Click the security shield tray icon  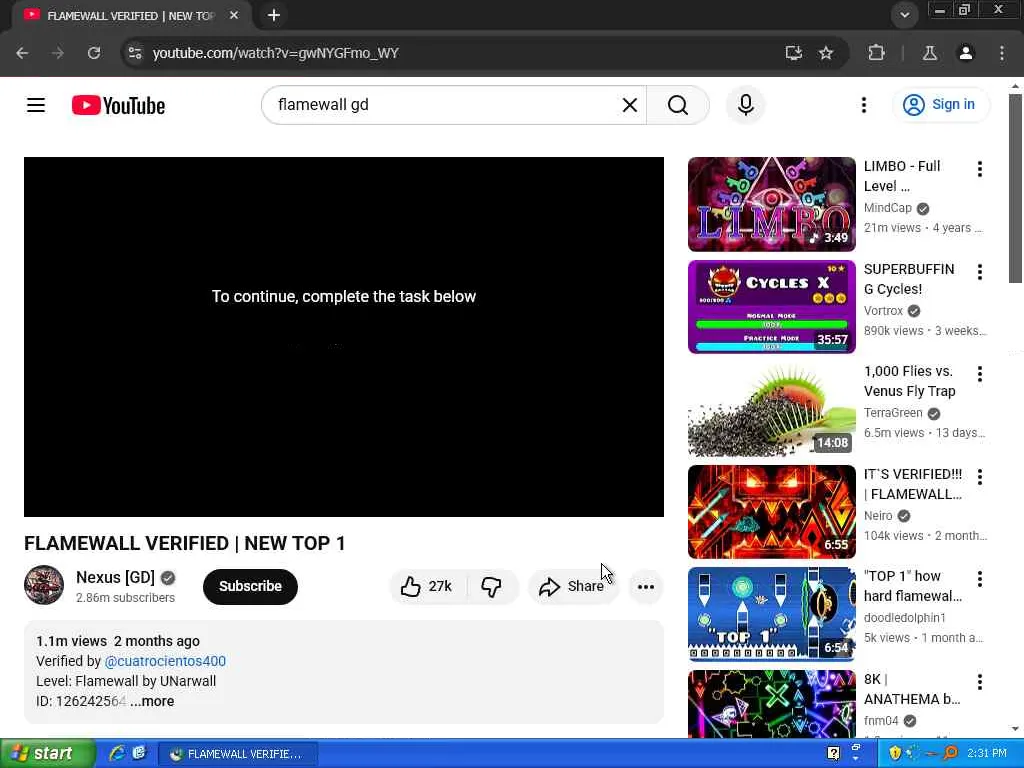point(895,753)
